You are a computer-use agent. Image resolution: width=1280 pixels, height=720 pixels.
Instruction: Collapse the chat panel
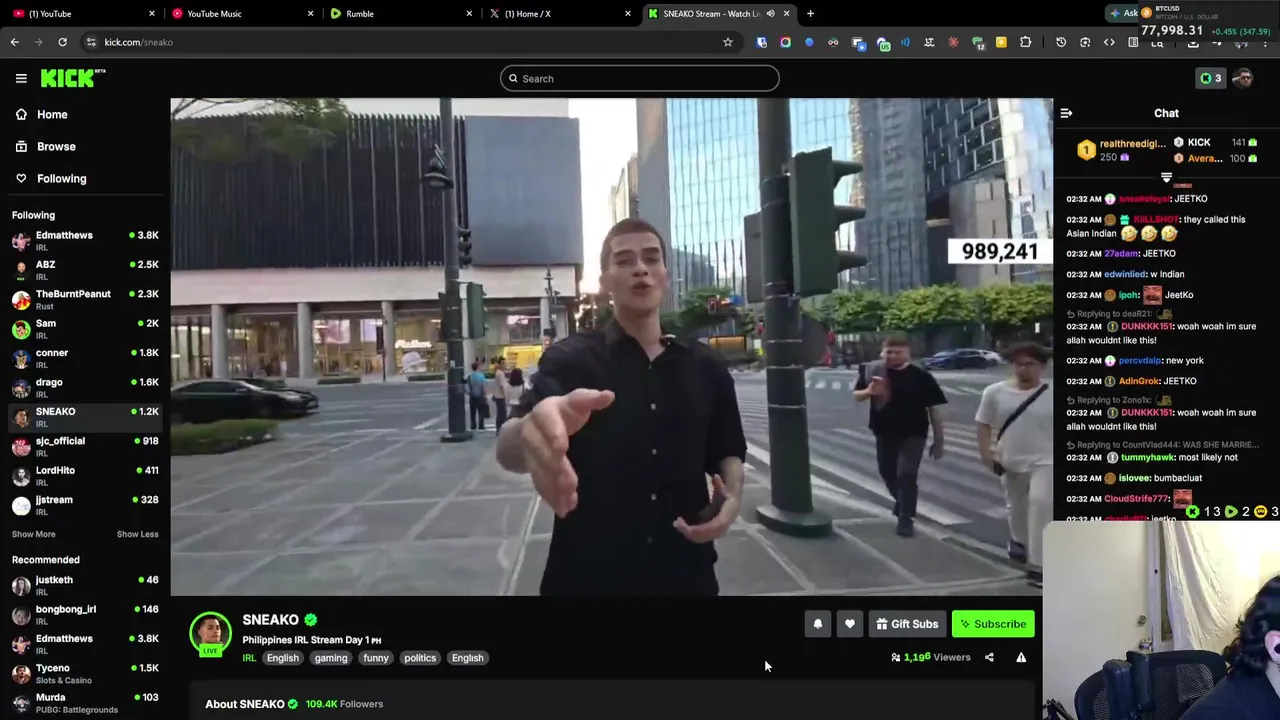1066,113
